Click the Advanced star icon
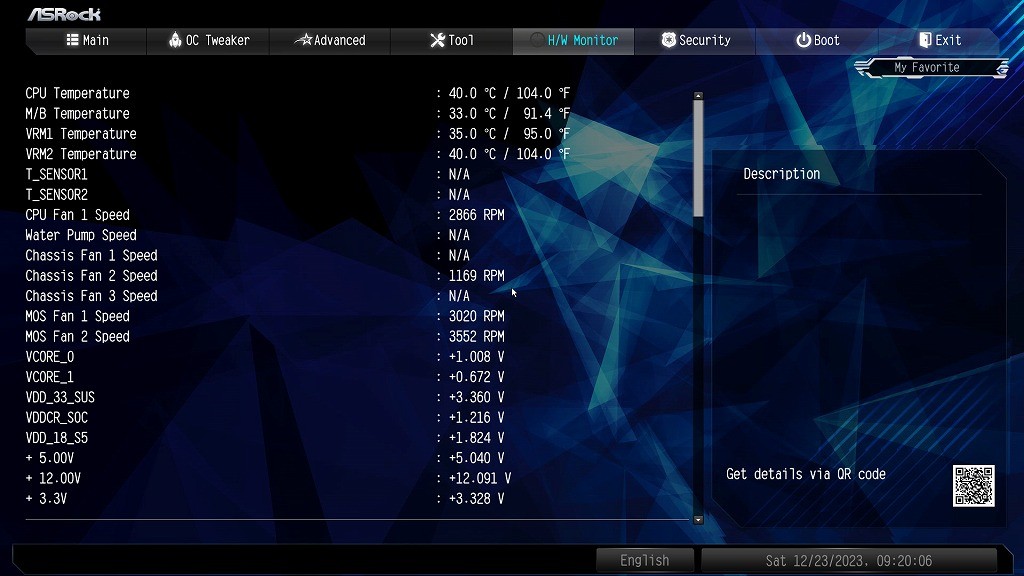 pos(303,40)
